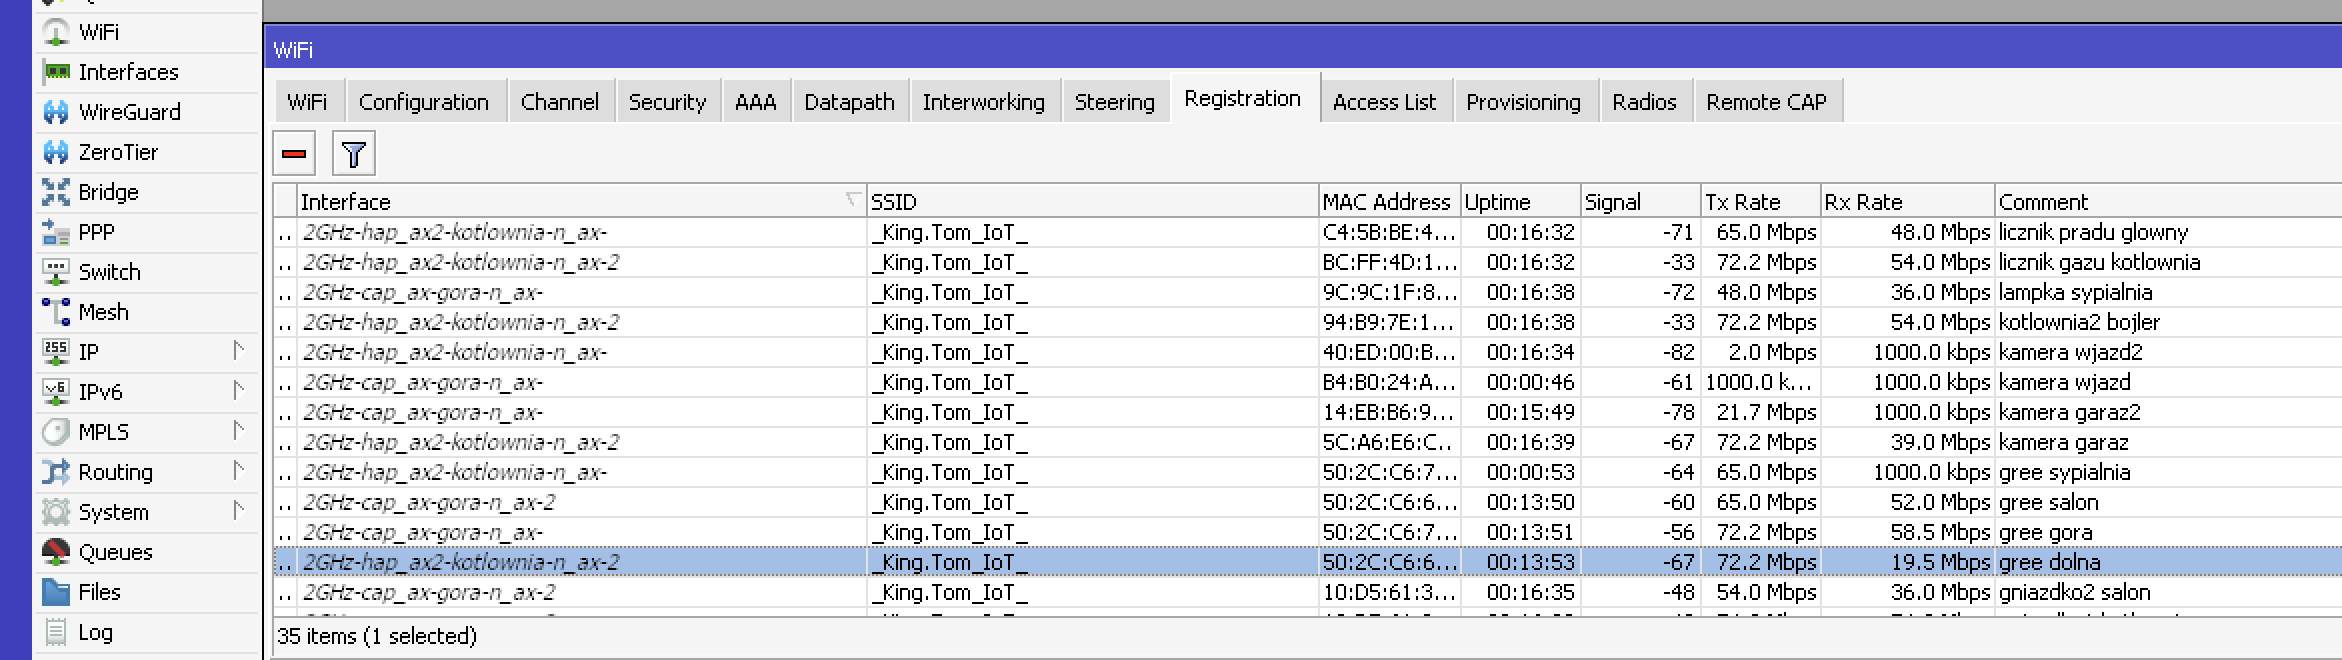Click the Interface column sort arrow
This screenshot has height=660, width=2342.
tap(852, 200)
